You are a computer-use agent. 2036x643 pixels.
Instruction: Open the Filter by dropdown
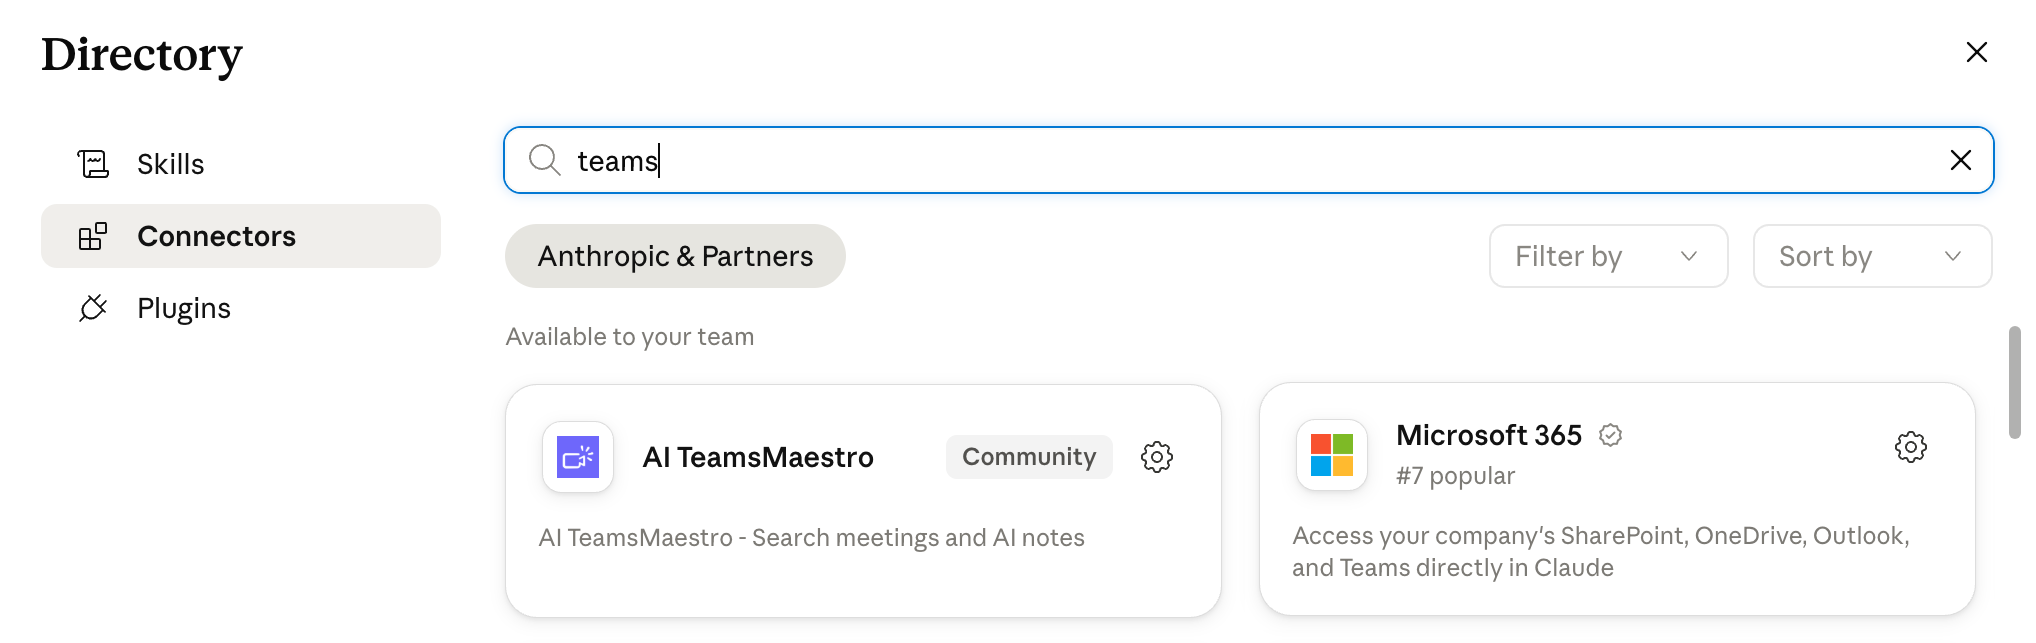click(x=1608, y=256)
